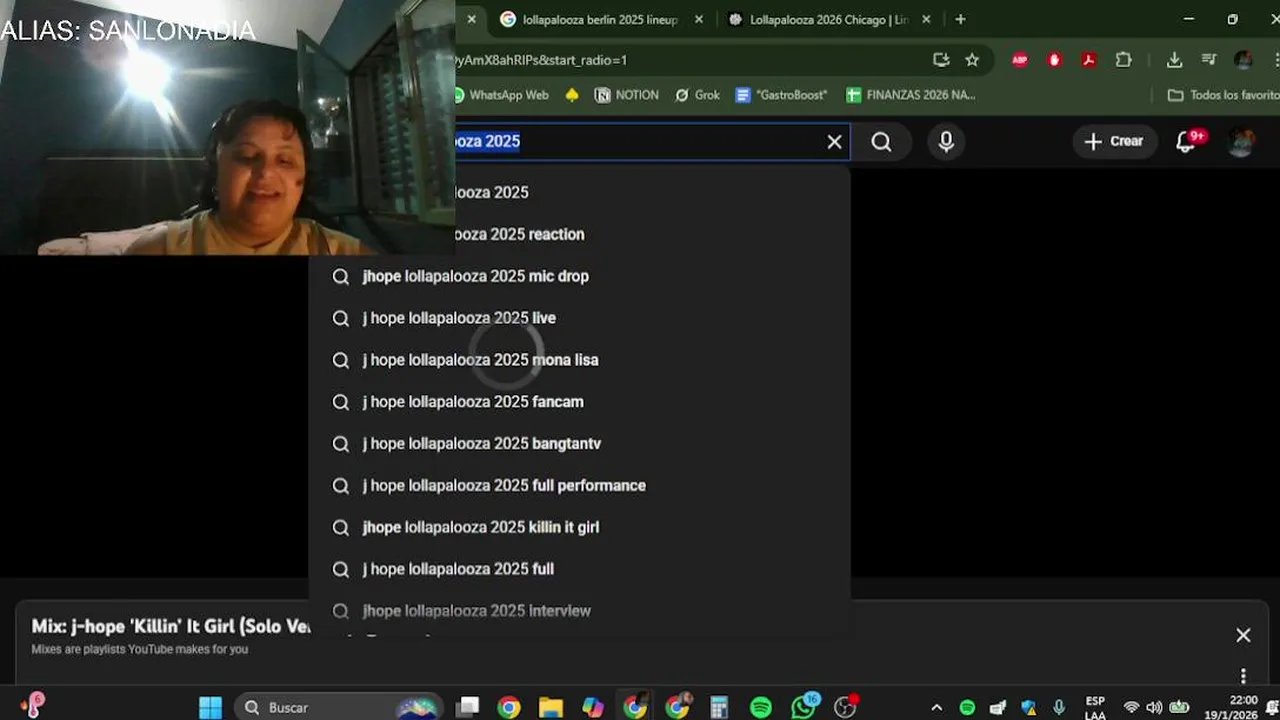Open WhatsApp Web bookmark

tap(501, 95)
